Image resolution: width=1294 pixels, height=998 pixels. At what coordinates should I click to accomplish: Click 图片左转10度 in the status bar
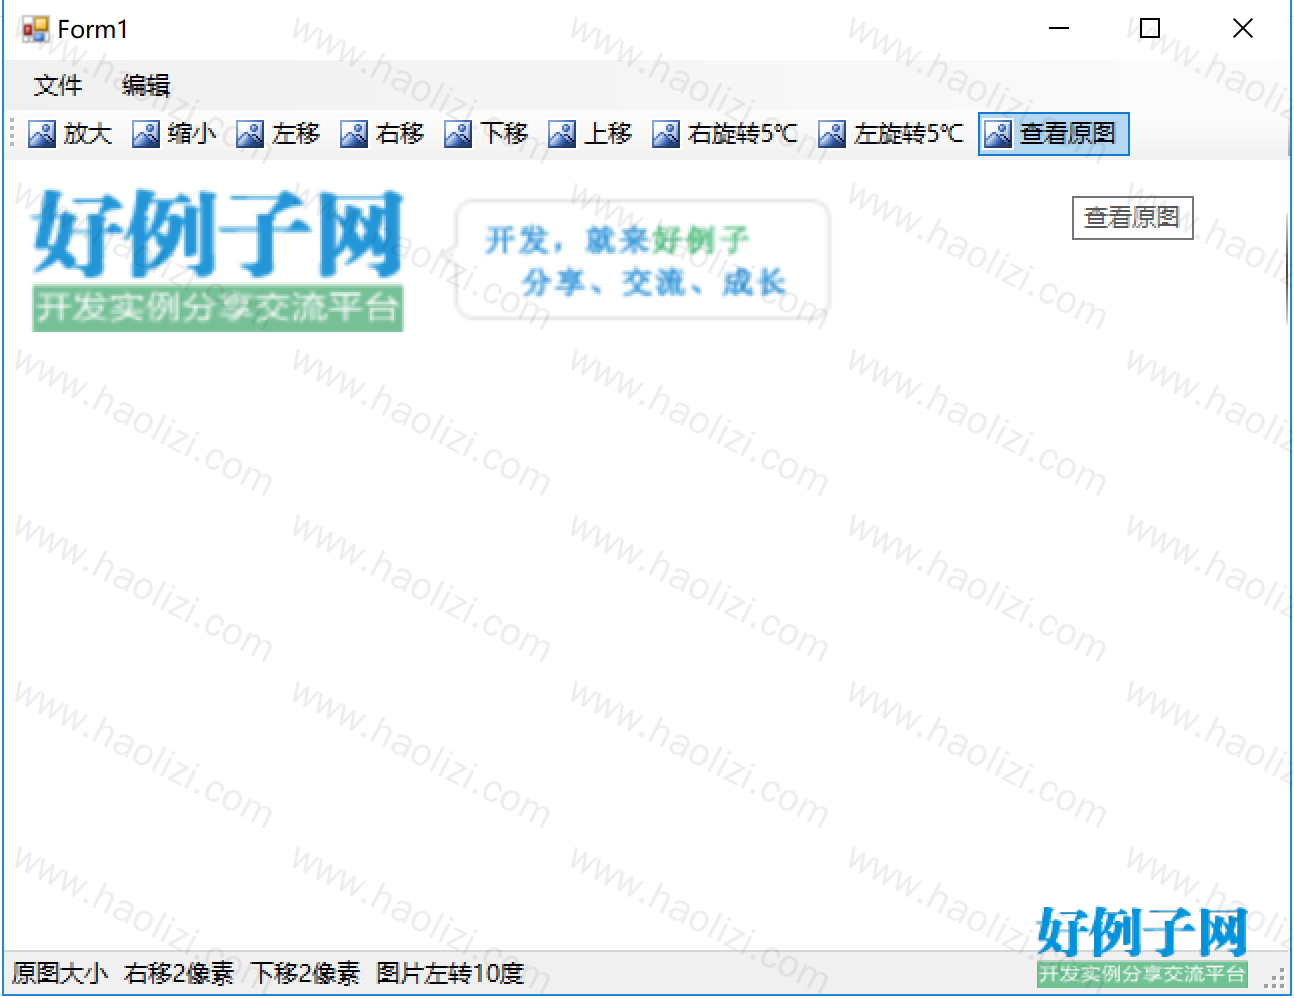click(x=450, y=973)
